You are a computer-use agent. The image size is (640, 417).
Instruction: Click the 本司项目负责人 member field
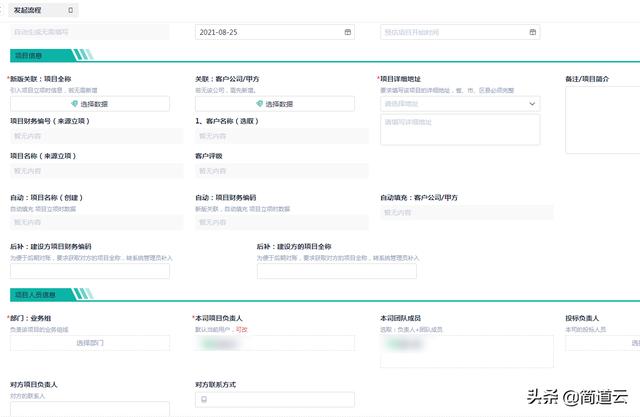click(x=275, y=343)
